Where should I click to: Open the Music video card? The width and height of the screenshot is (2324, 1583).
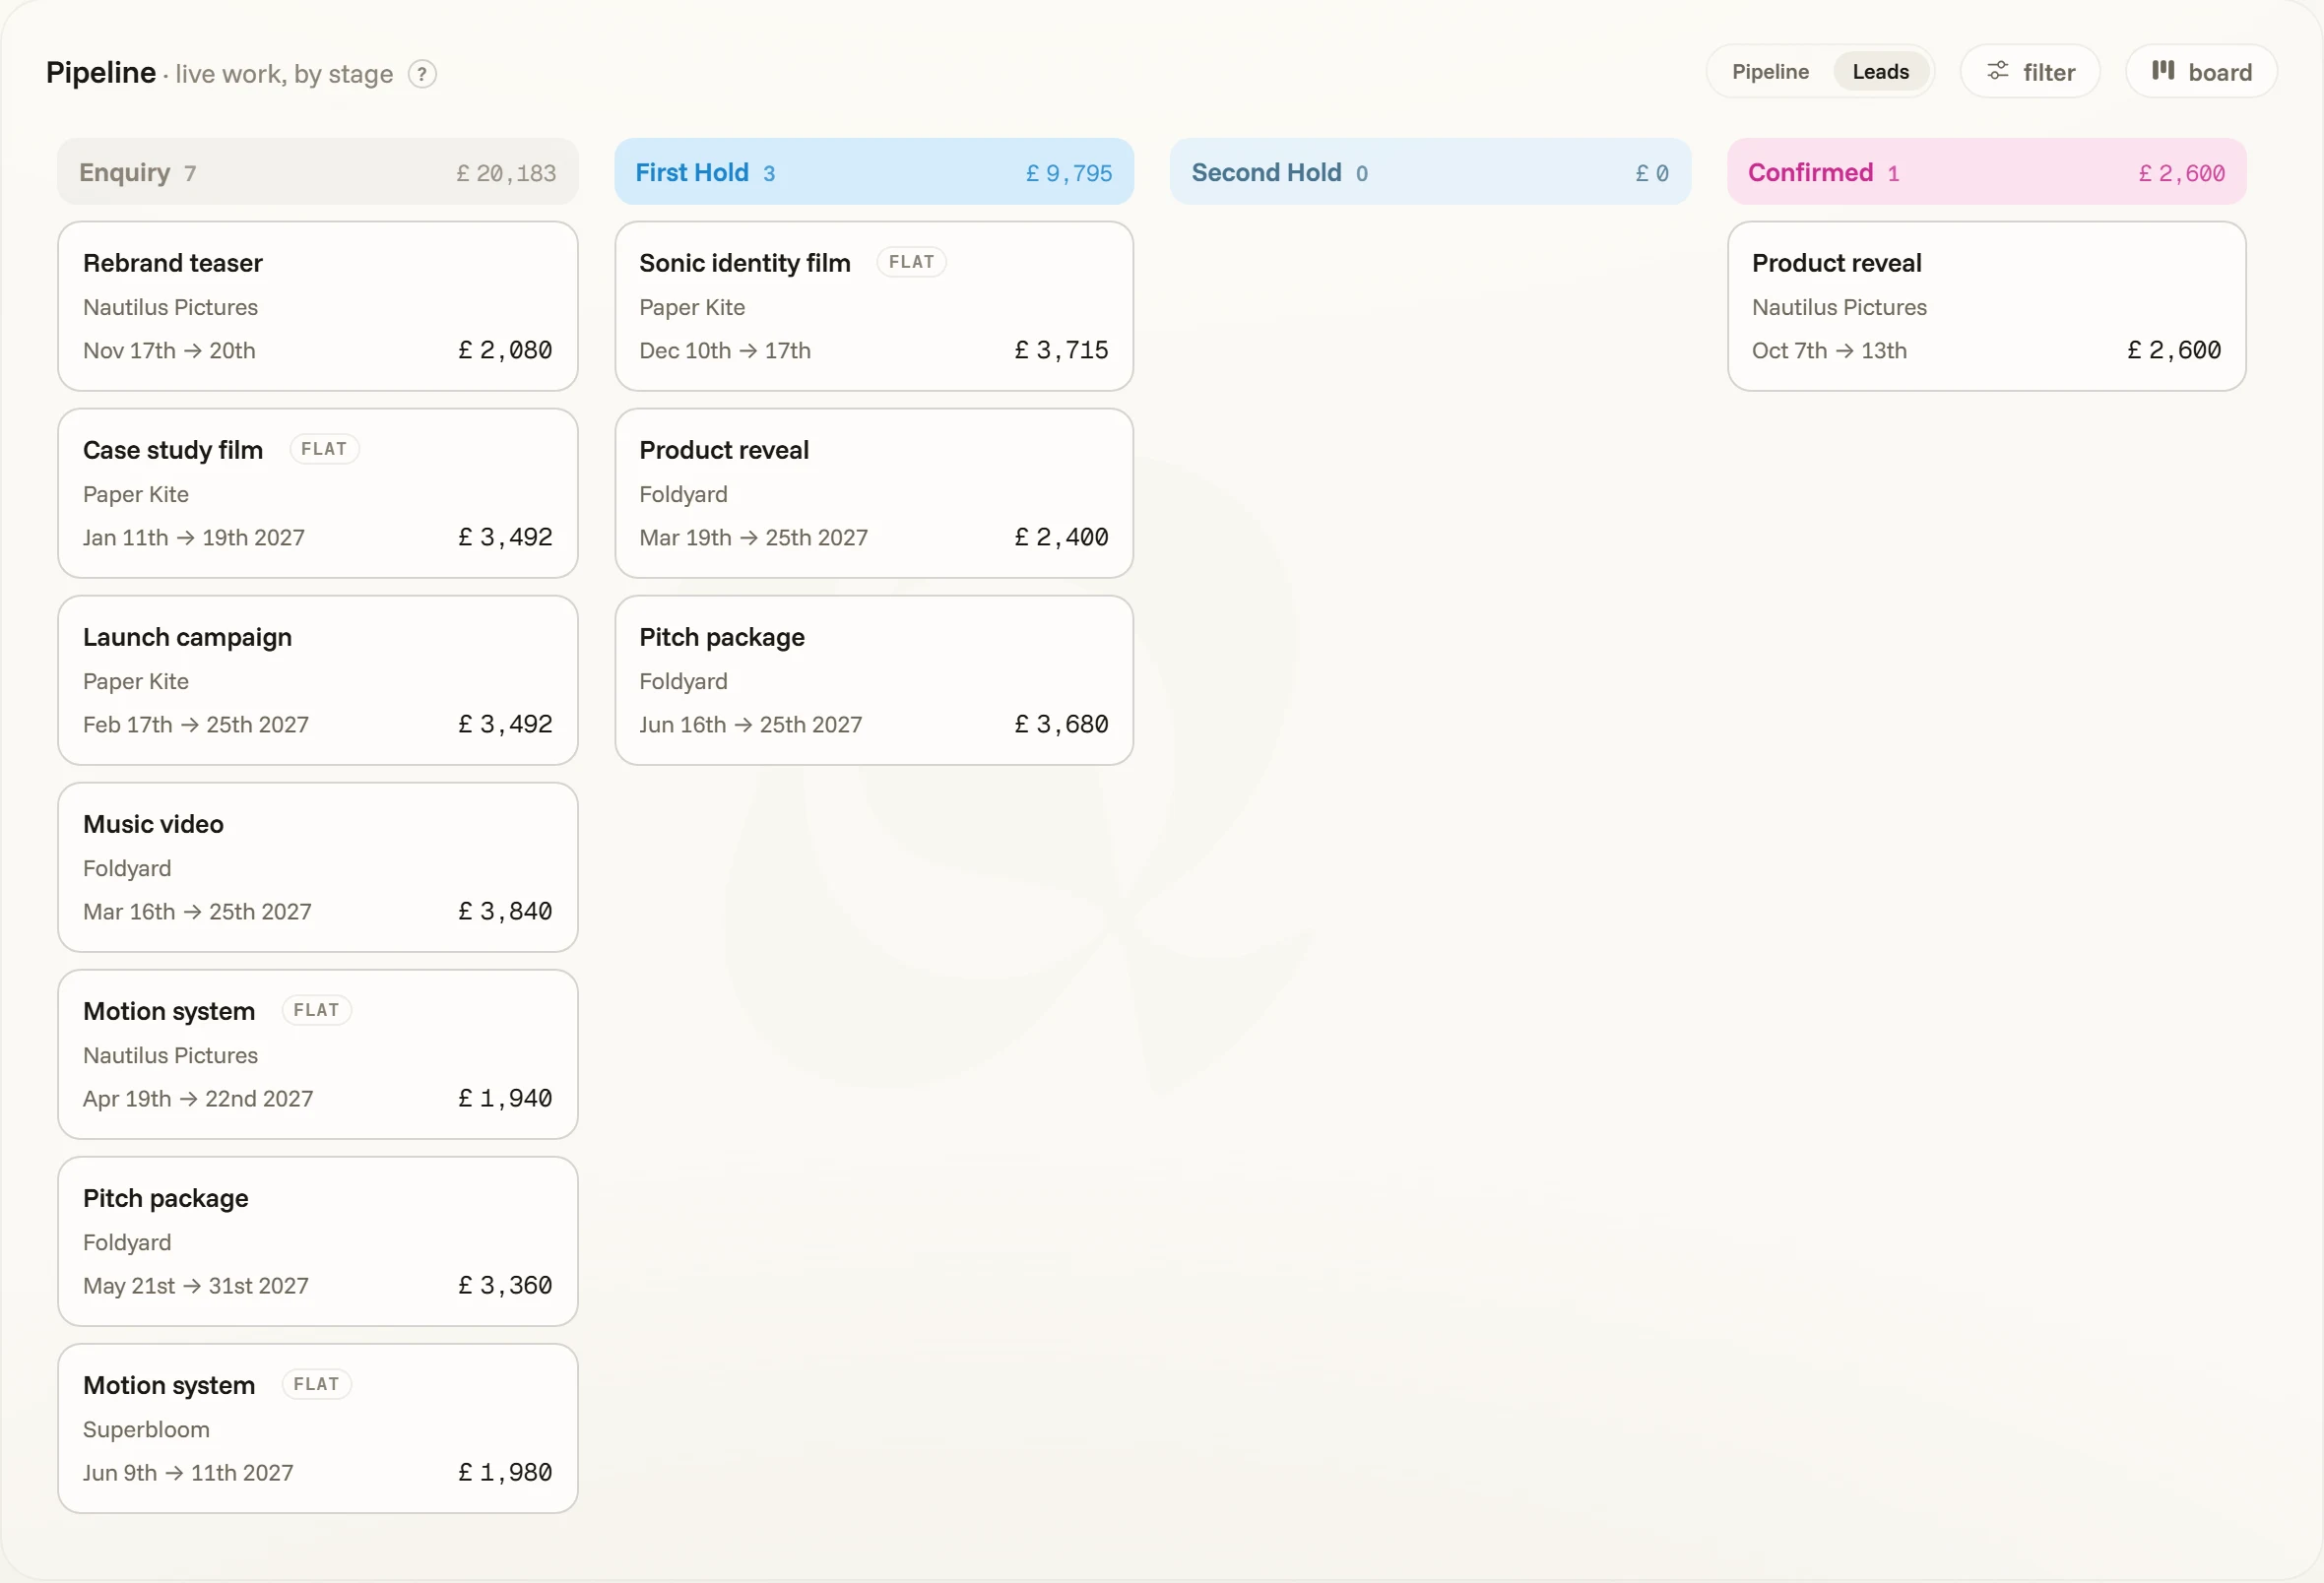click(318, 867)
